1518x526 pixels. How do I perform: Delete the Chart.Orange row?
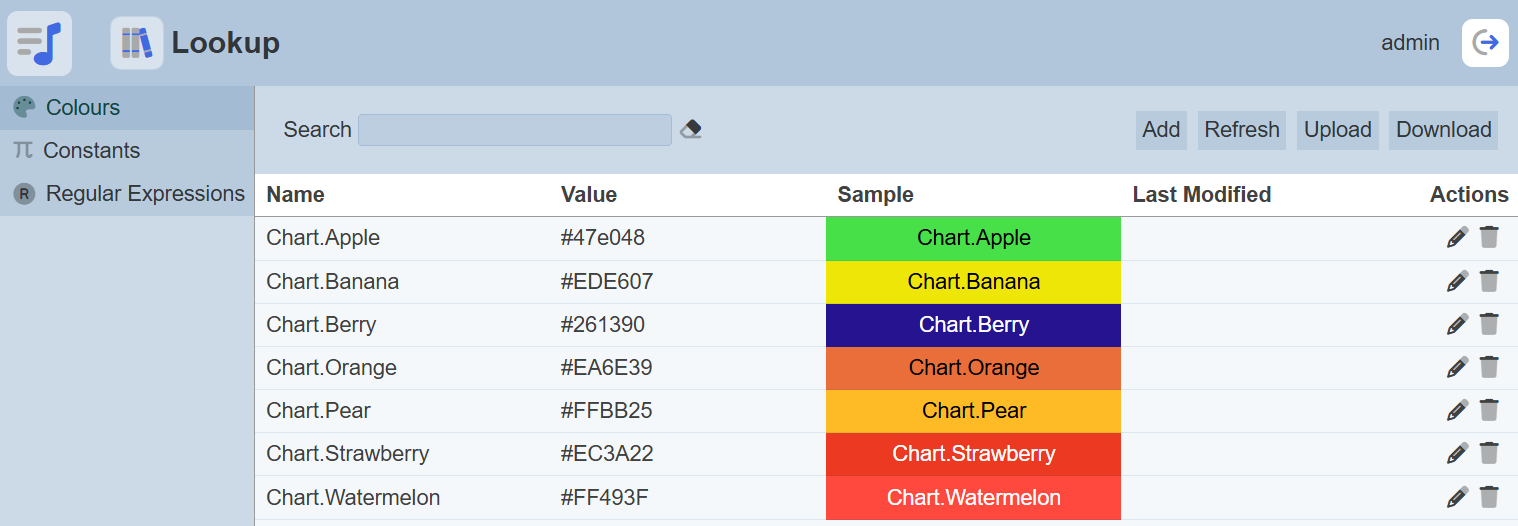[1489, 367]
